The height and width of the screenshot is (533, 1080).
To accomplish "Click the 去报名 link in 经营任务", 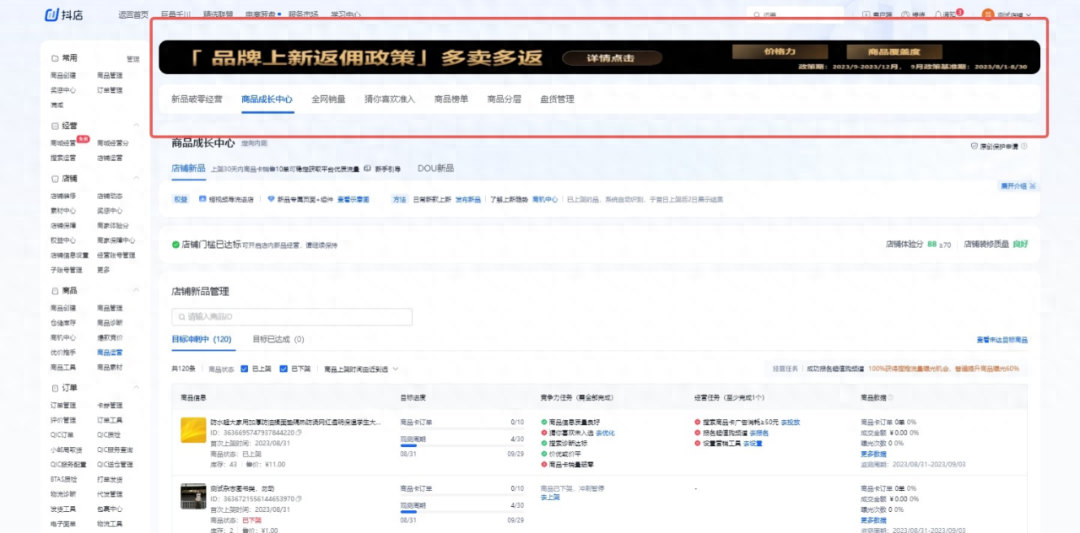I will click(x=759, y=433).
